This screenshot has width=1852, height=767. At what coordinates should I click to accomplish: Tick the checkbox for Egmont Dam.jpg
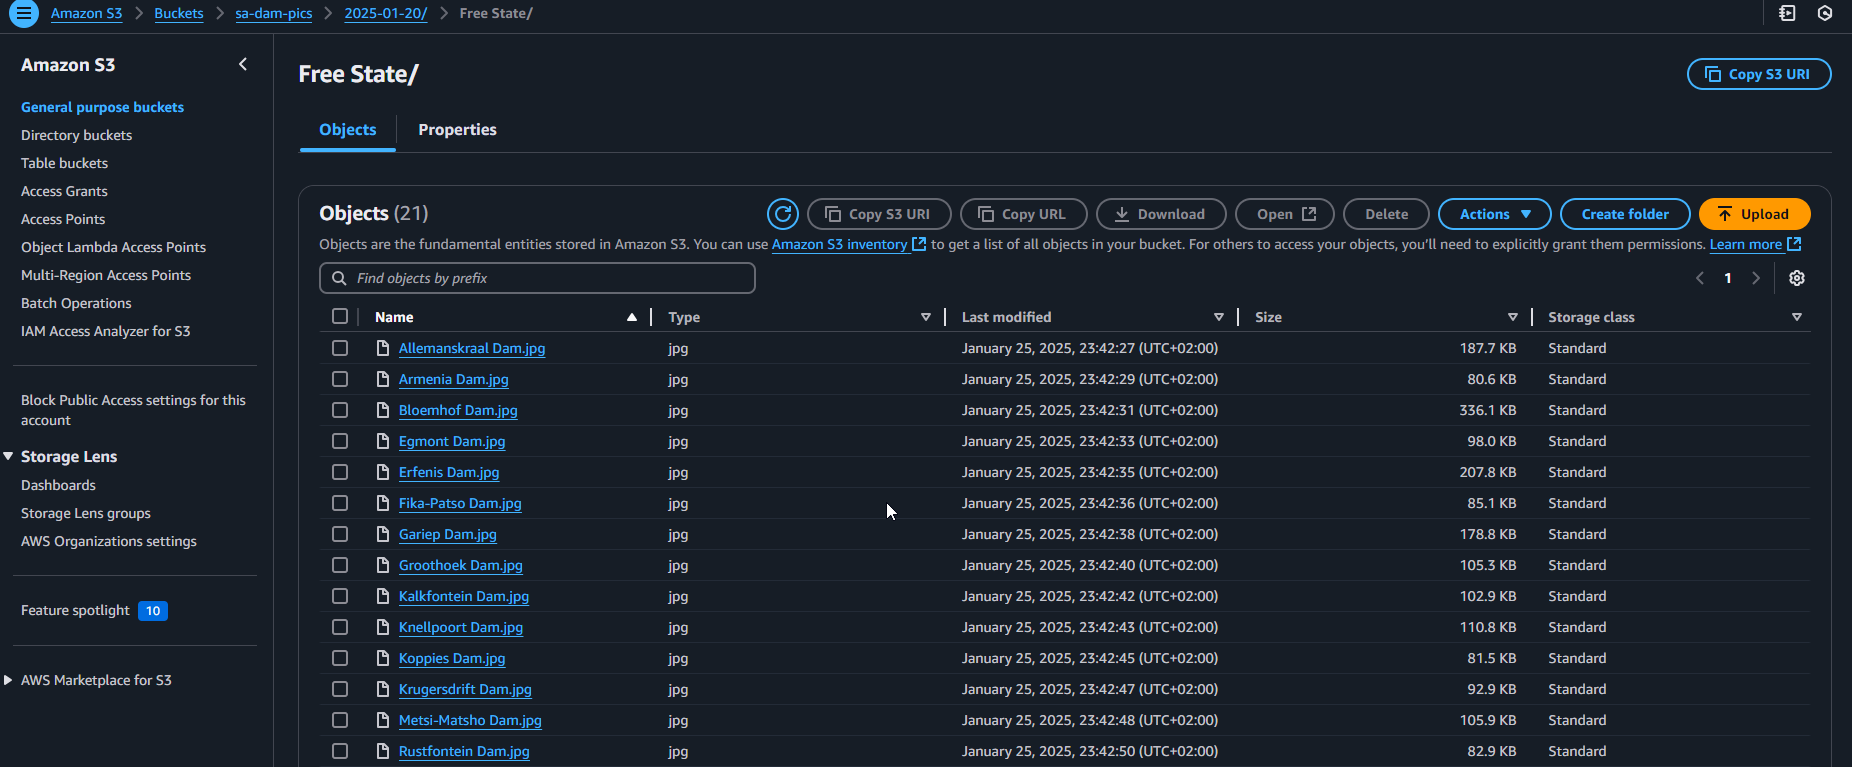point(340,441)
